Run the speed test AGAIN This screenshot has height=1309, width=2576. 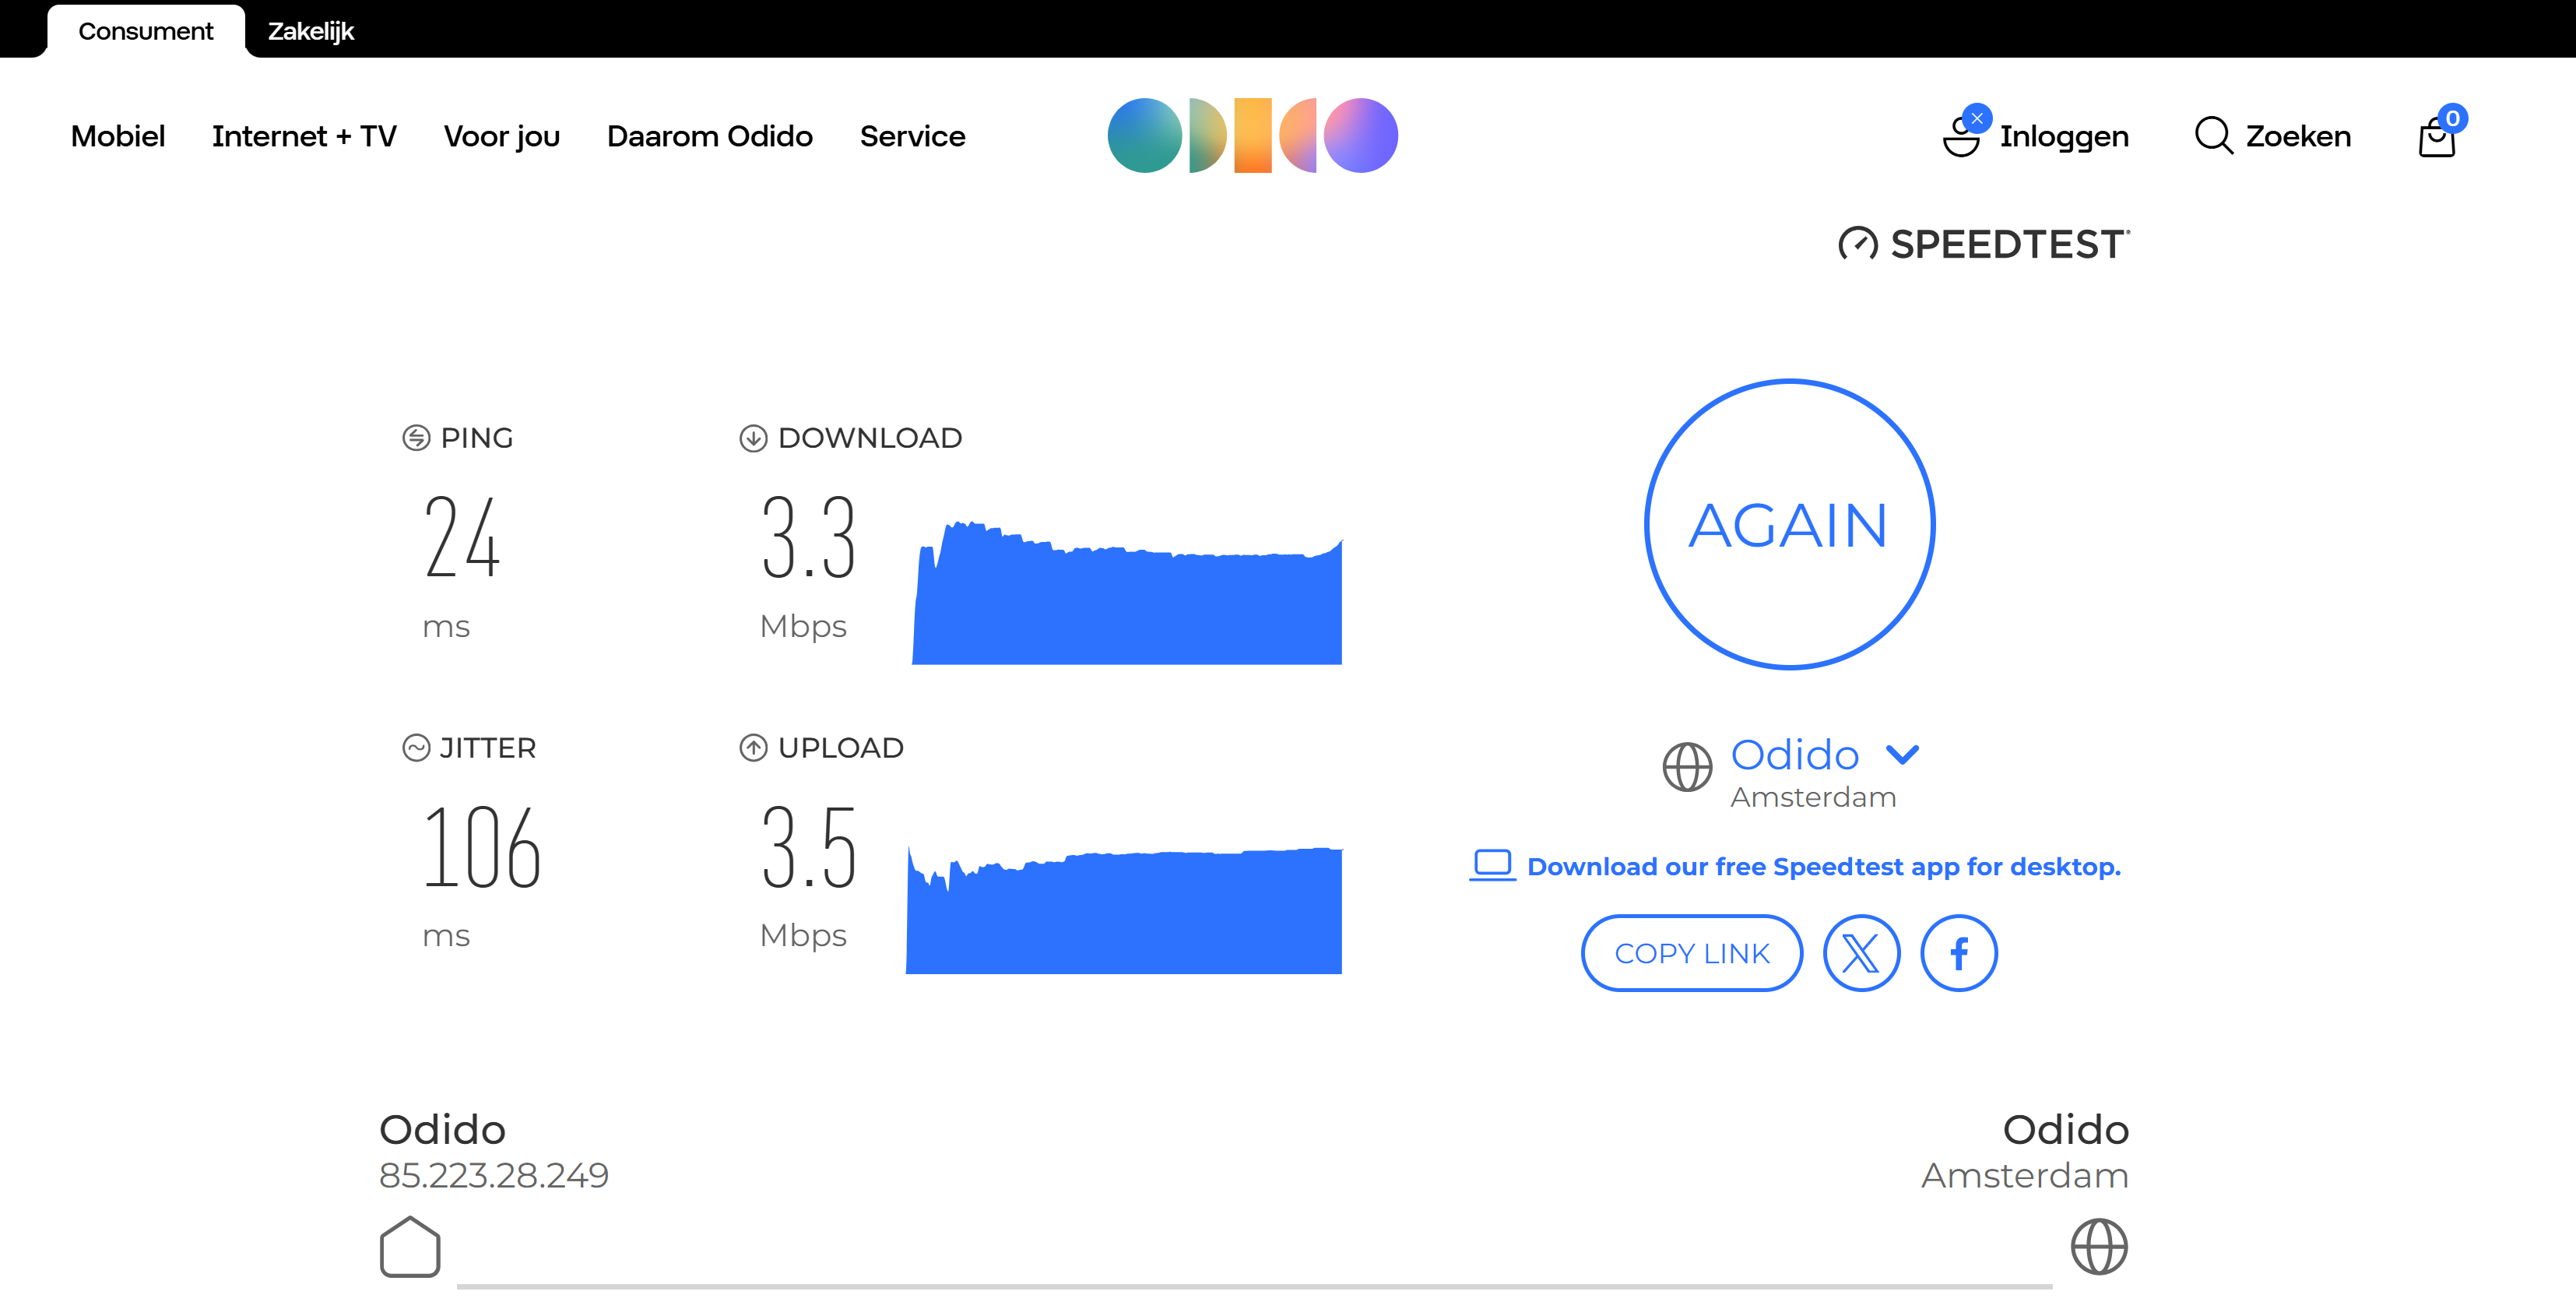pos(1790,524)
